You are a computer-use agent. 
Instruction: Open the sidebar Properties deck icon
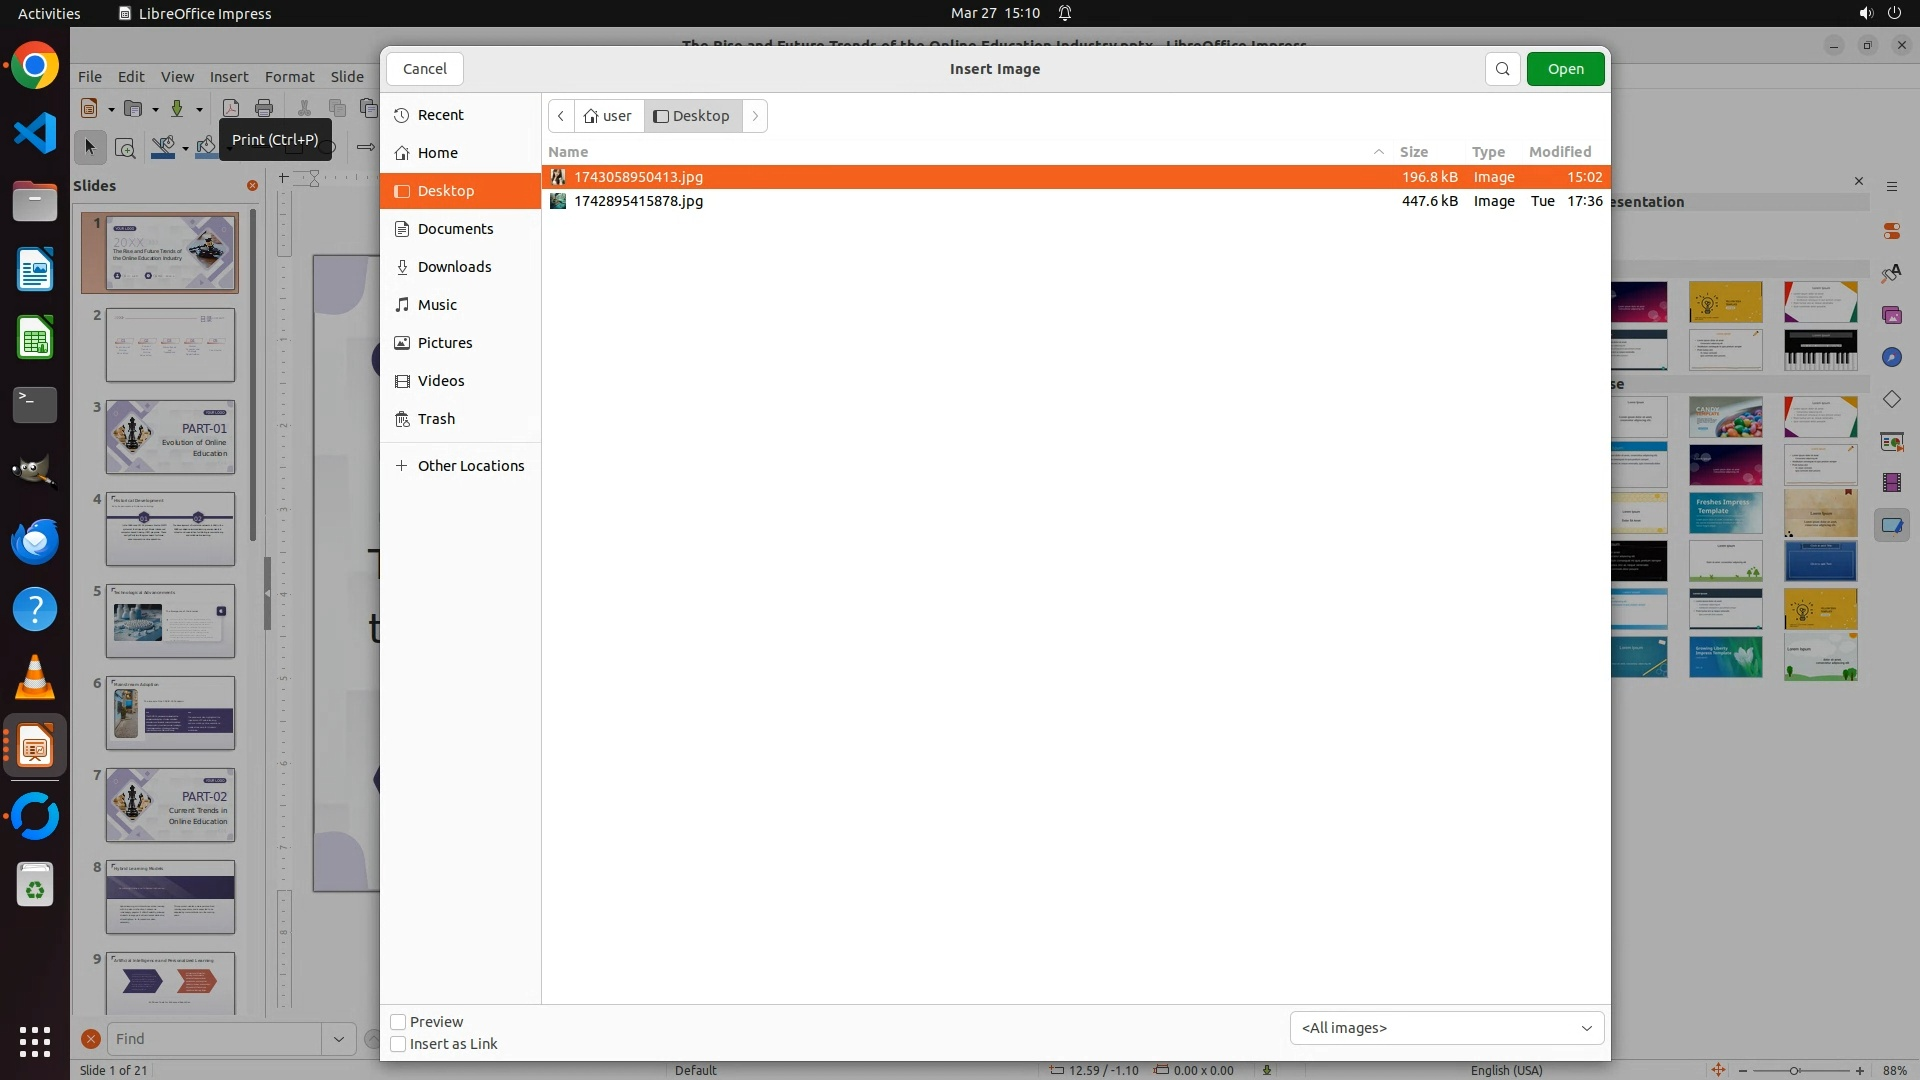pos(1891,231)
